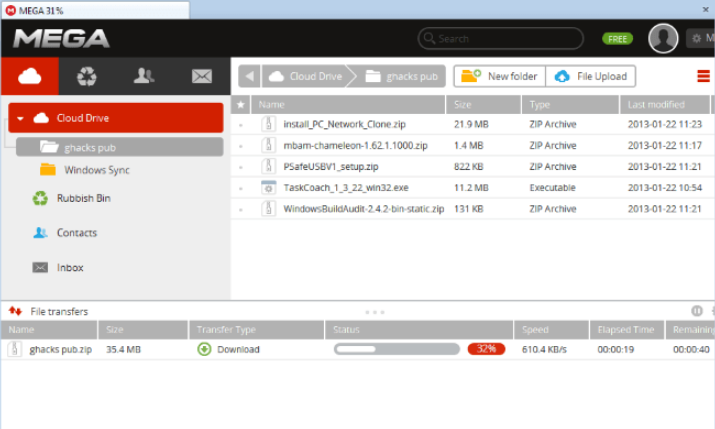Select the ghacks pub breadcrumb
The image size is (715, 429).
pyautogui.click(x=401, y=76)
